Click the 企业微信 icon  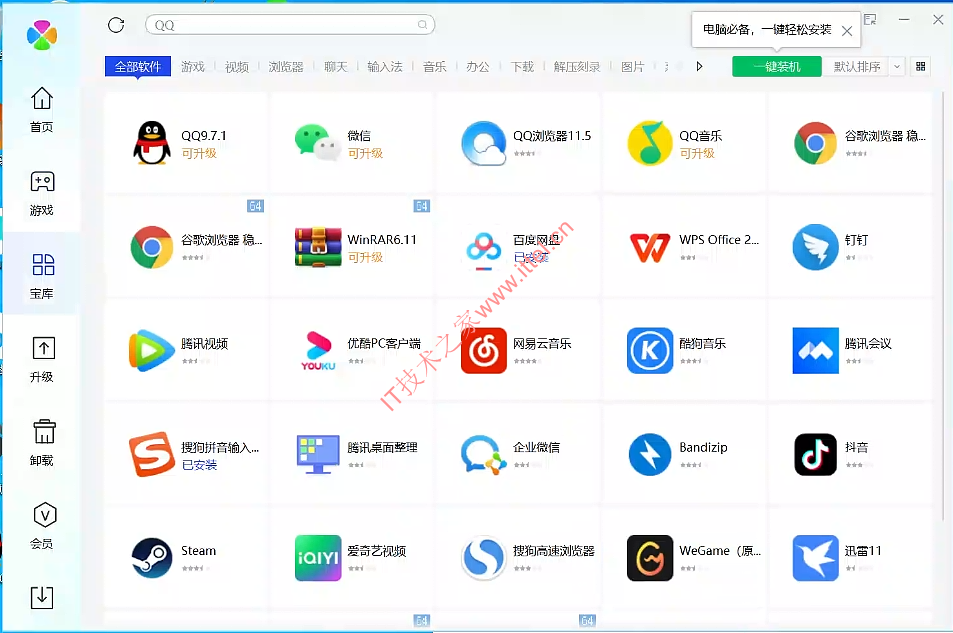[x=484, y=454]
